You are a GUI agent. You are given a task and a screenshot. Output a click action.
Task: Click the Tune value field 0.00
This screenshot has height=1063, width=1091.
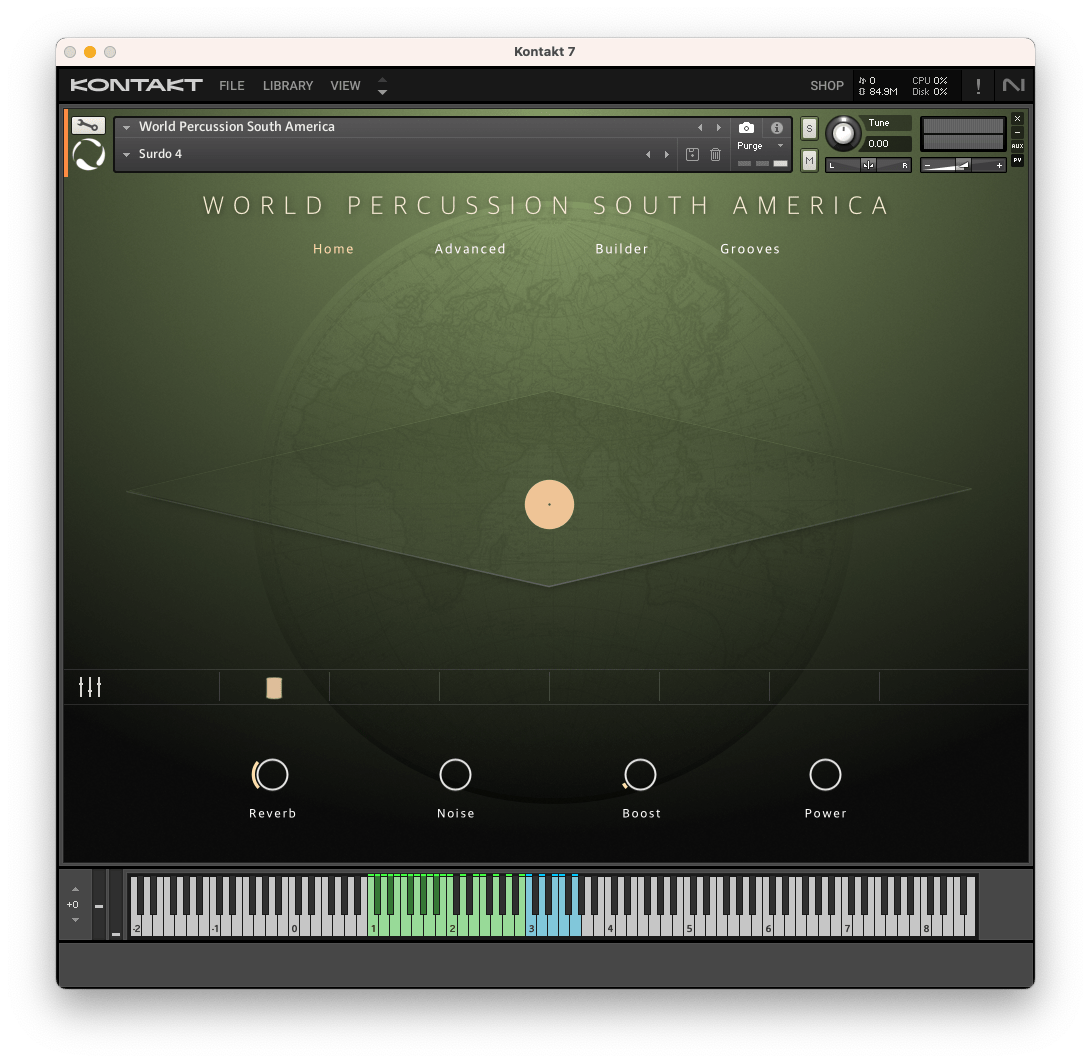coord(887,143)
